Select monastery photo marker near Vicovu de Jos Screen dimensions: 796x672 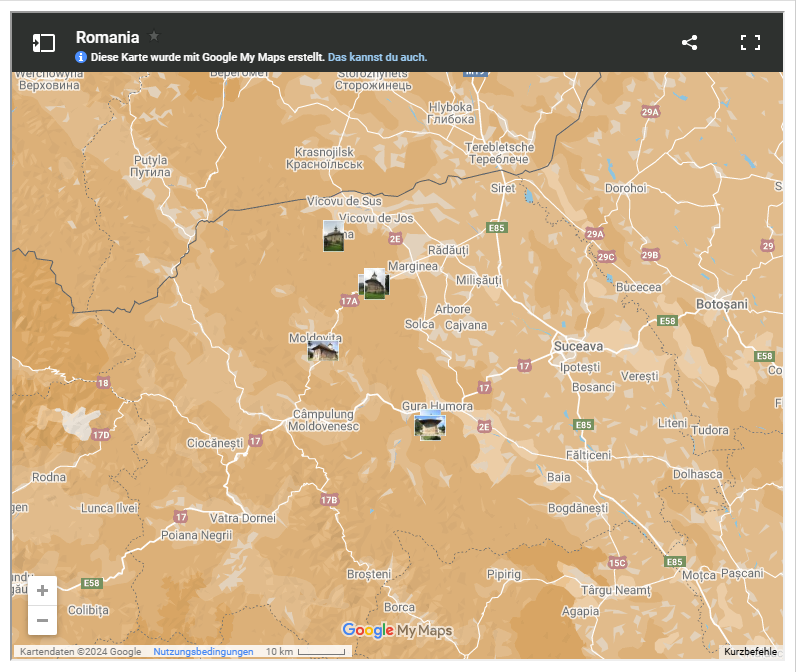(334, 236)
